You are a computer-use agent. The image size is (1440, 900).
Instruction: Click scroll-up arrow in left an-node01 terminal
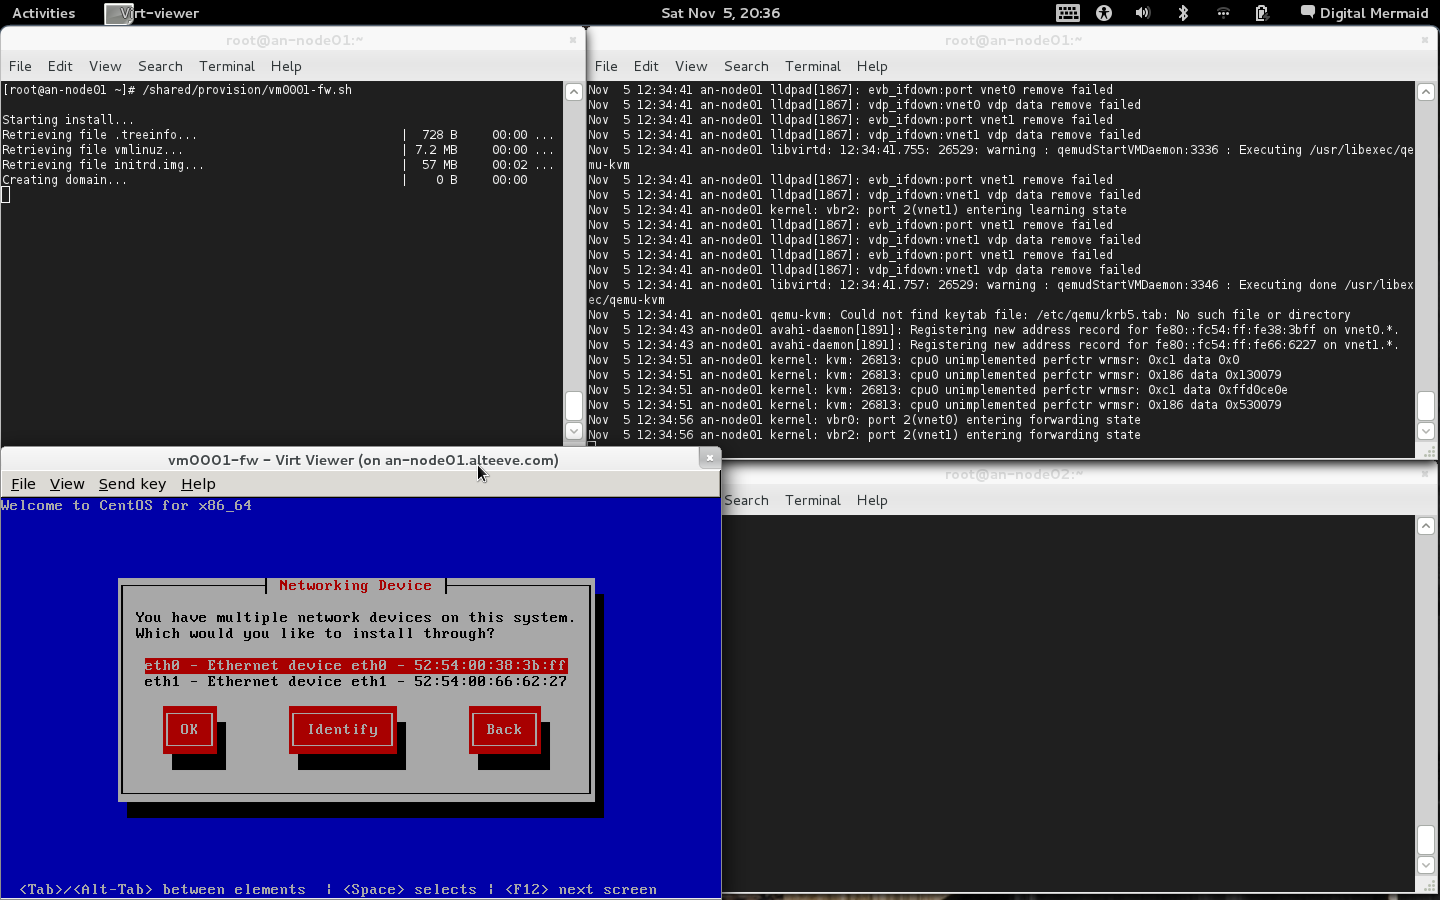tap(574, 92)
